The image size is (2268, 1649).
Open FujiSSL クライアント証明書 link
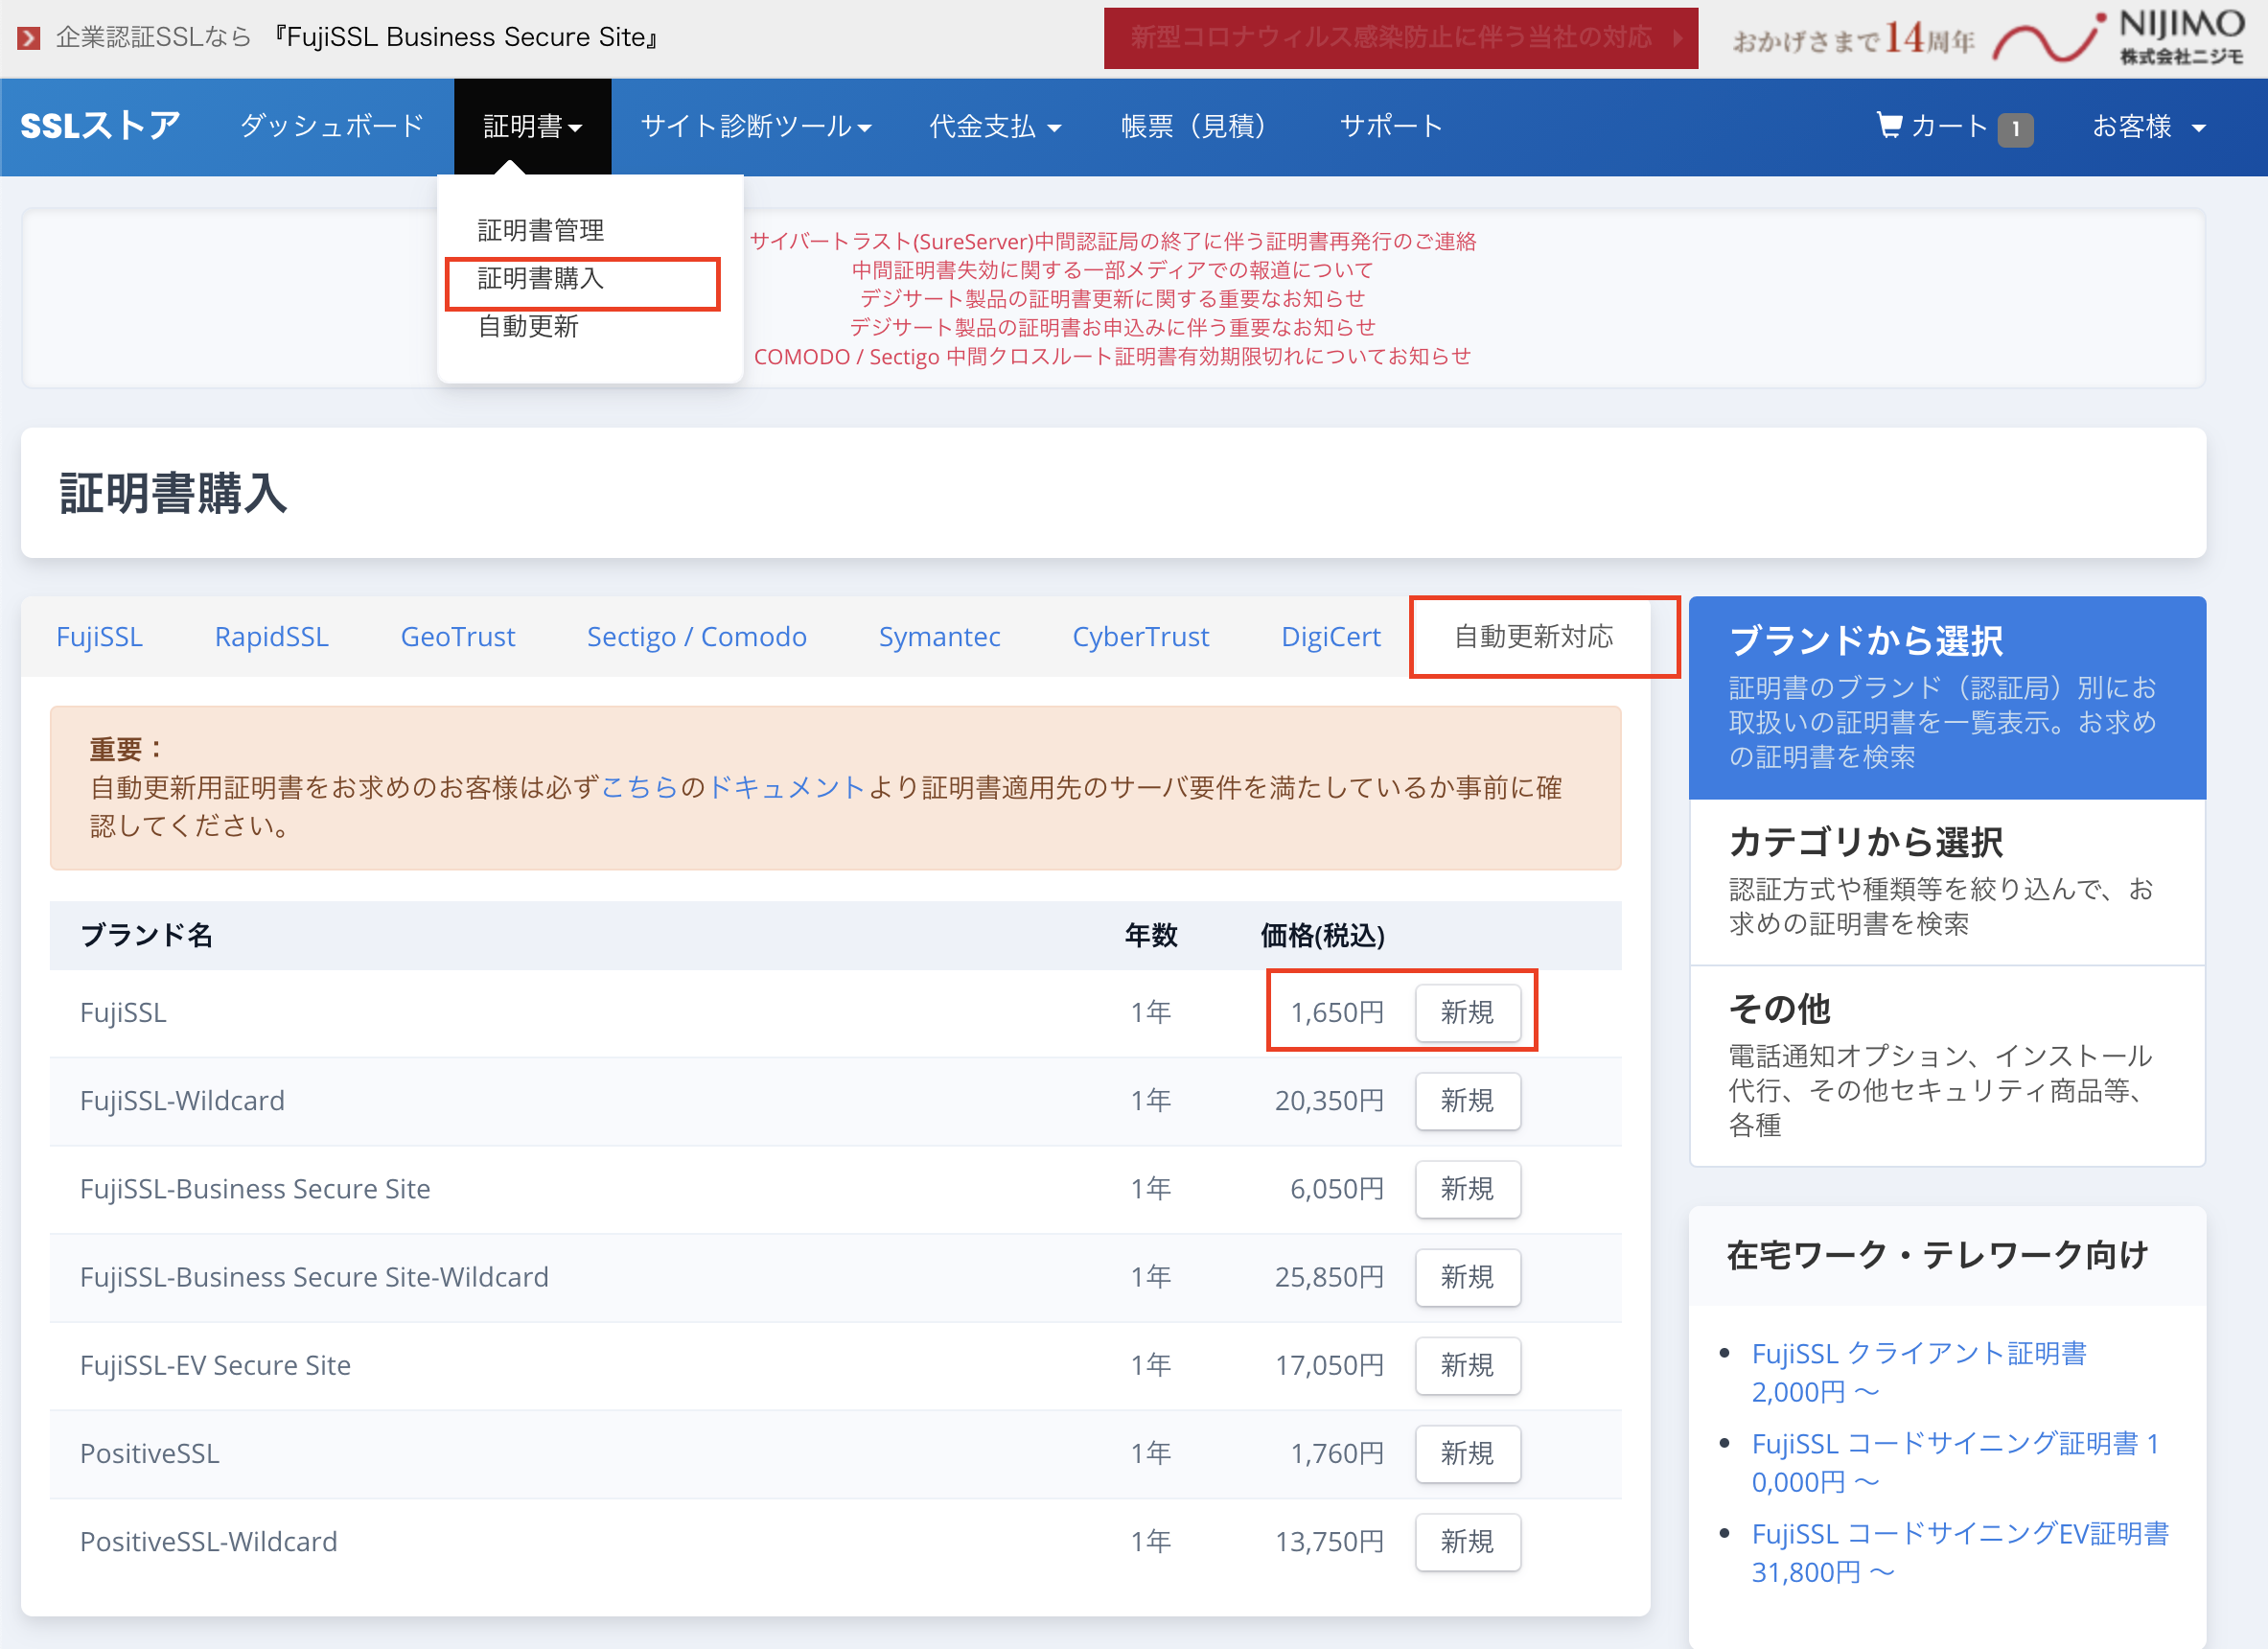(x=1918, y=1372)
